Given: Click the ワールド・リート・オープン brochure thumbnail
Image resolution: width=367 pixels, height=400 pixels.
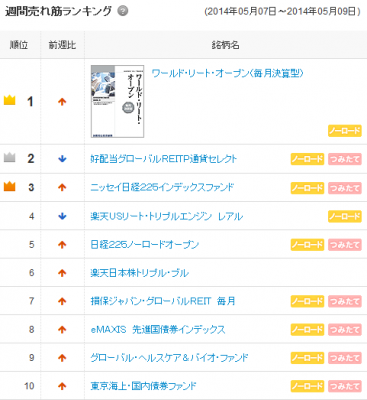Looking at the screenshot, I should 118,101.
